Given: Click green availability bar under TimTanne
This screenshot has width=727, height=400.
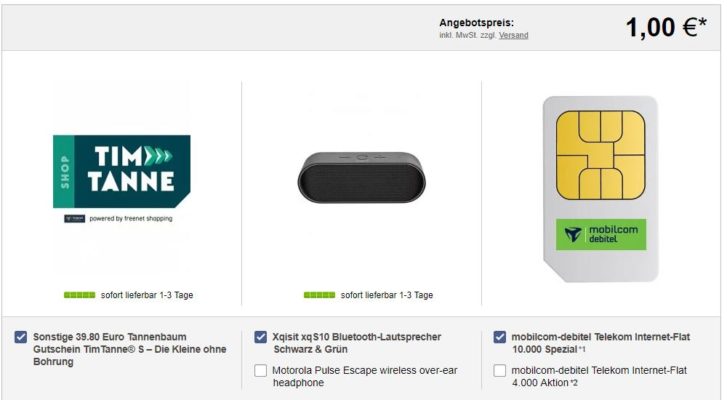Looking at the screenshot, I should (x=79, y=295).
